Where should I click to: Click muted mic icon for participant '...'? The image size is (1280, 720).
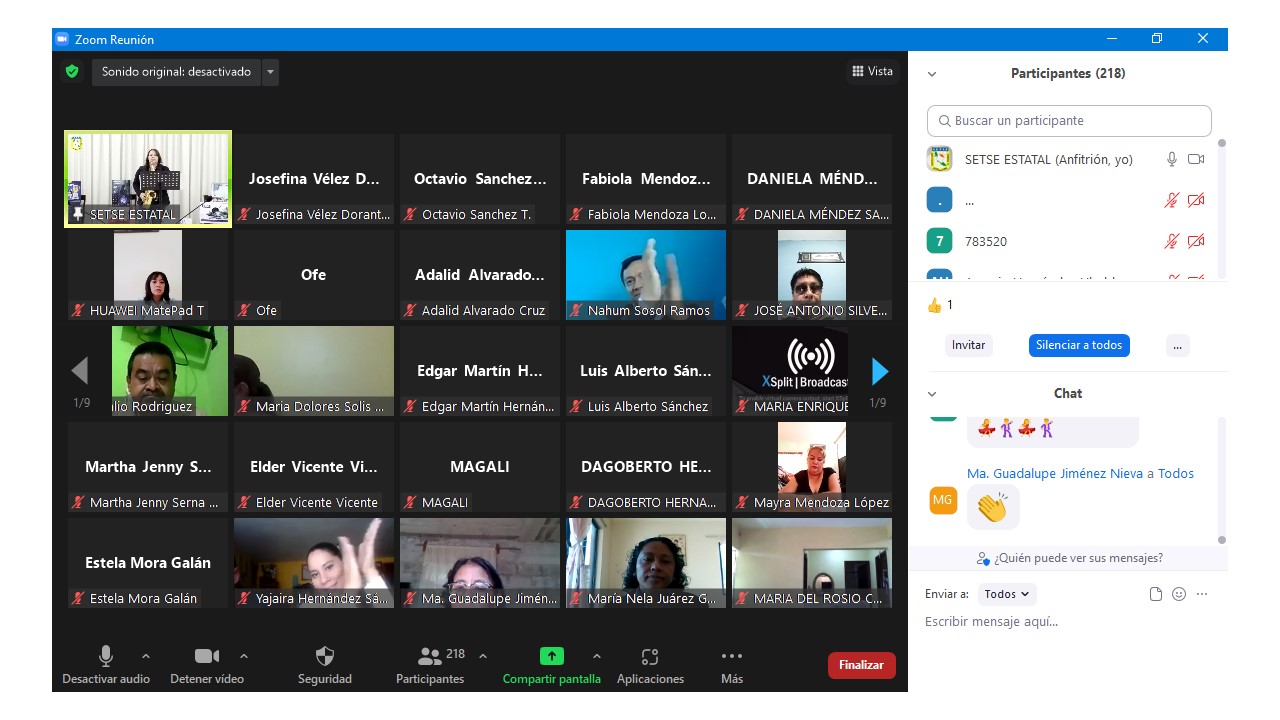(1172, 200)
